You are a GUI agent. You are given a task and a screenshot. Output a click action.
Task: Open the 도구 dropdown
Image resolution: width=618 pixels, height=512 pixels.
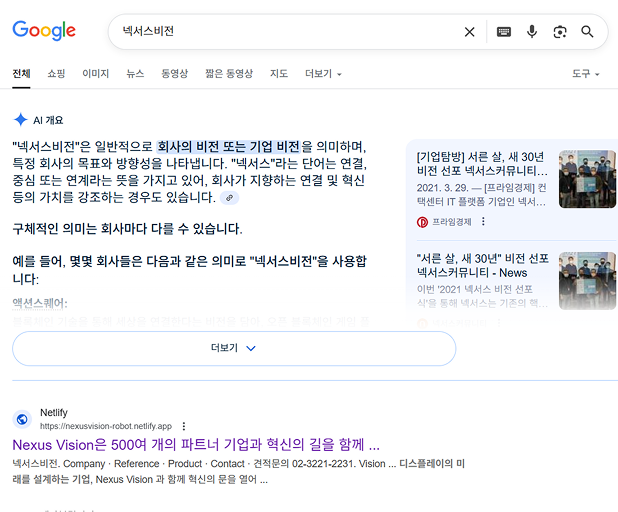[586, 74]
